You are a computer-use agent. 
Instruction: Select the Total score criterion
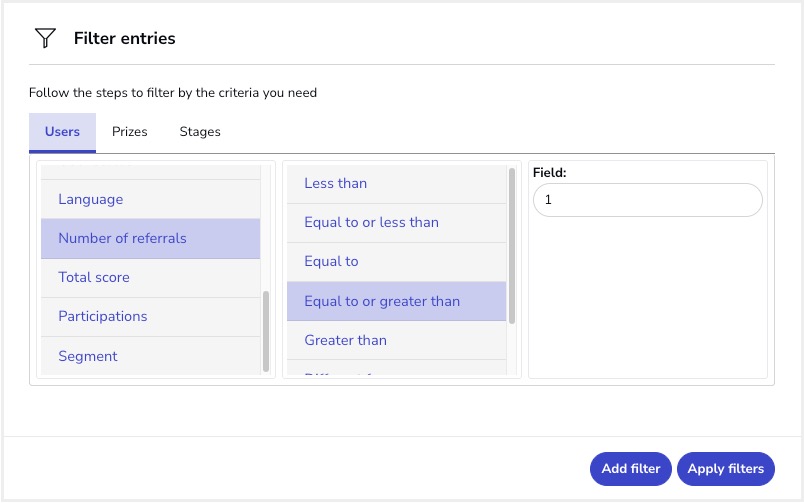(150, 277)
